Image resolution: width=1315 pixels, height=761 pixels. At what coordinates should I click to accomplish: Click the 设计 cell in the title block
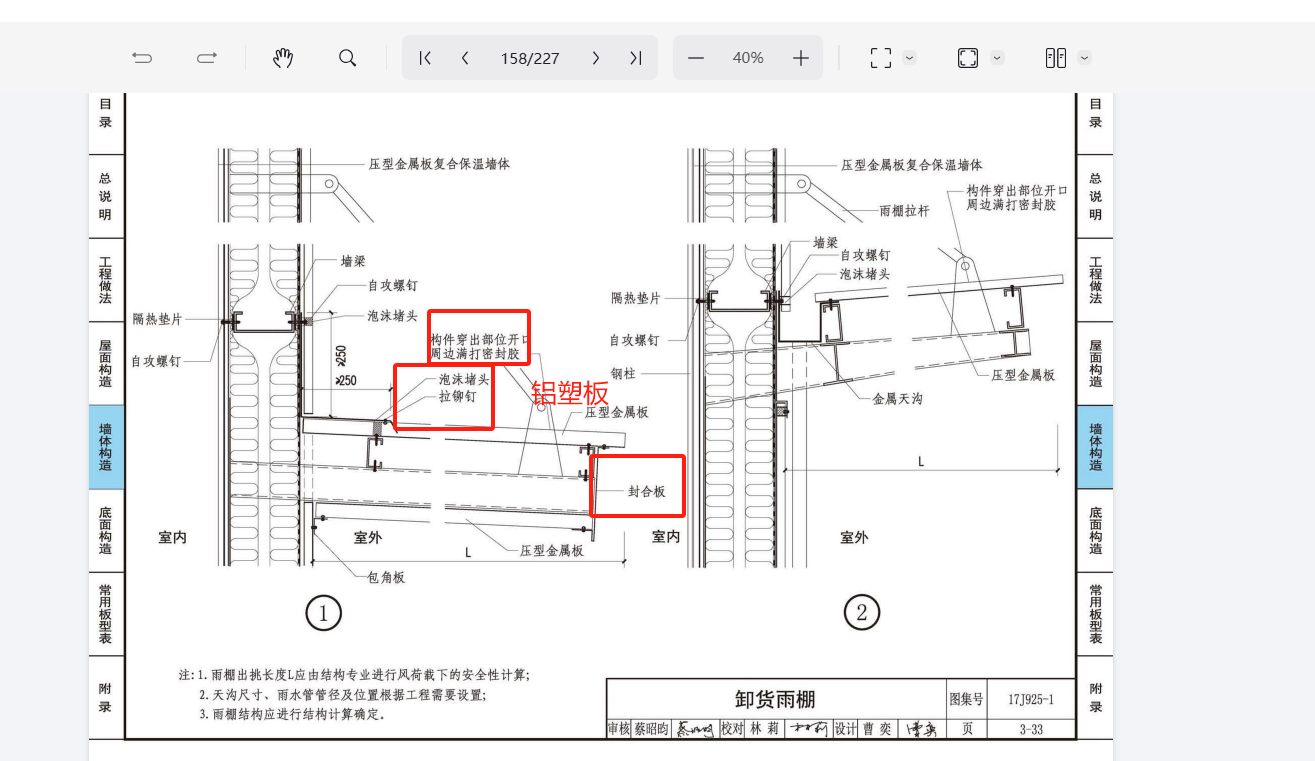[846, 730]
